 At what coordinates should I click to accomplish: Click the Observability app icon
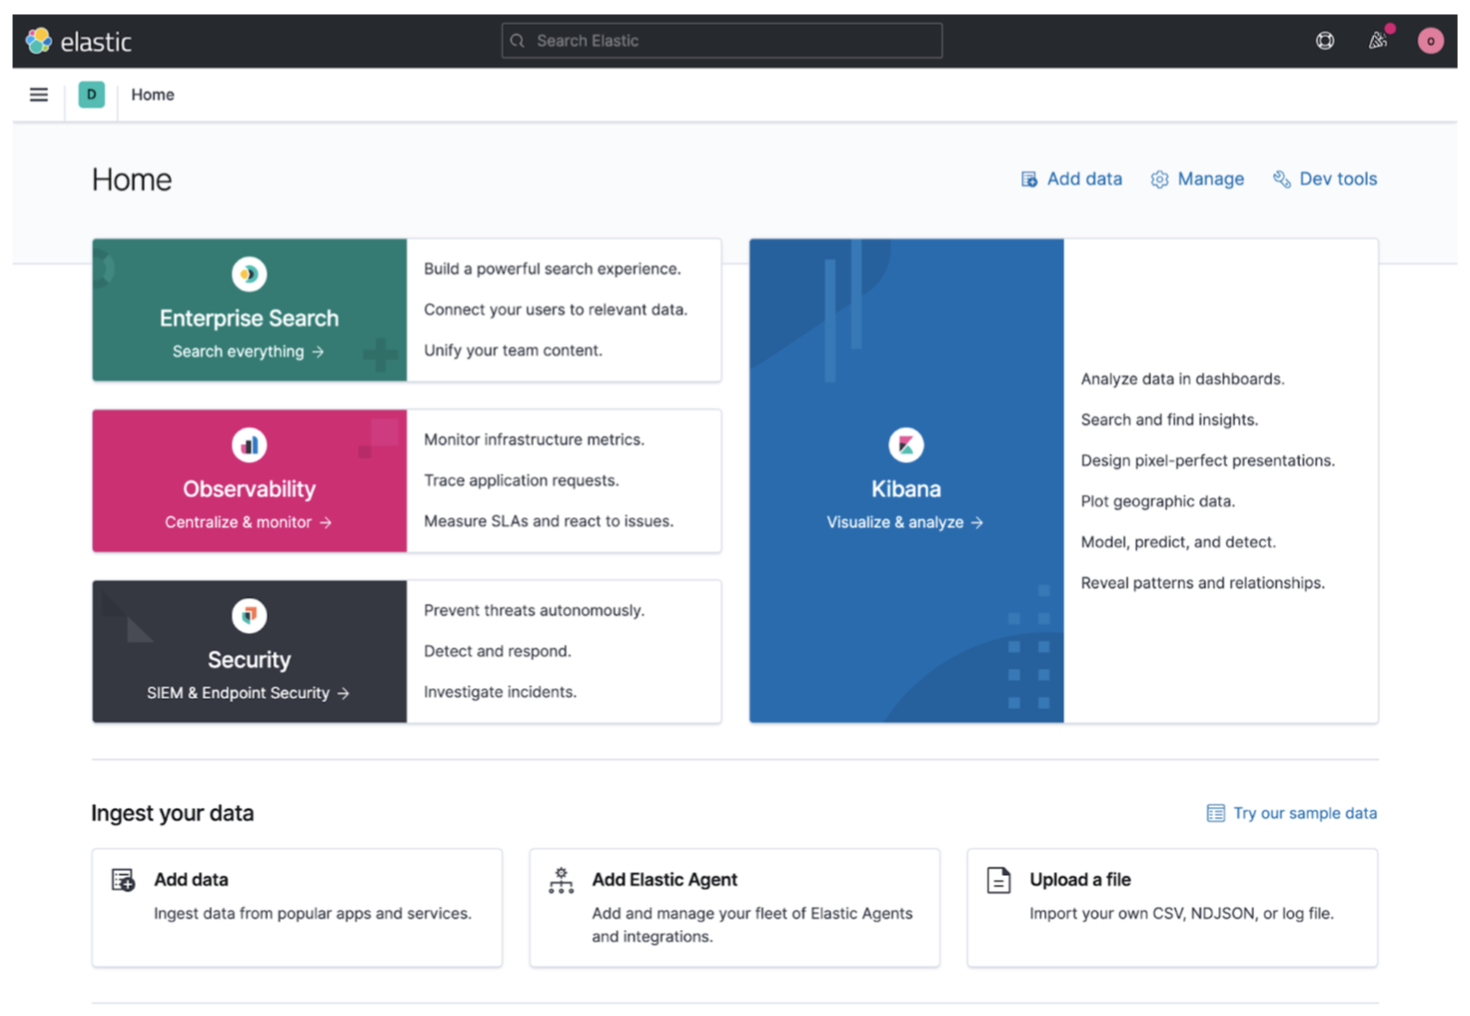click(248, 444)
